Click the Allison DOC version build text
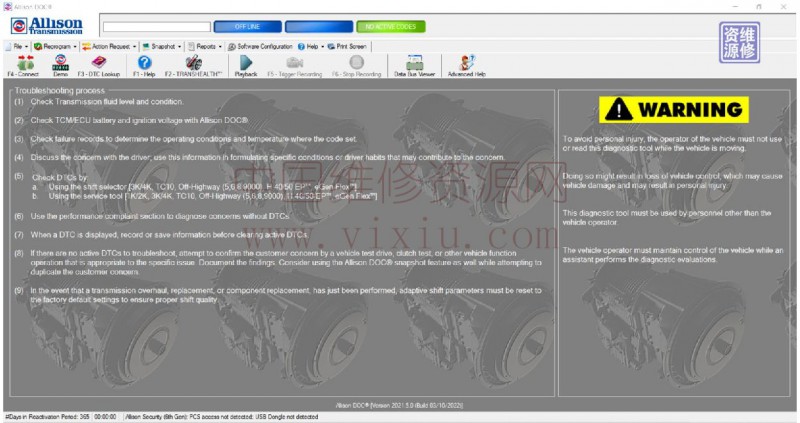Viewport: 800px width, 423px height. (x=399, y=405)
